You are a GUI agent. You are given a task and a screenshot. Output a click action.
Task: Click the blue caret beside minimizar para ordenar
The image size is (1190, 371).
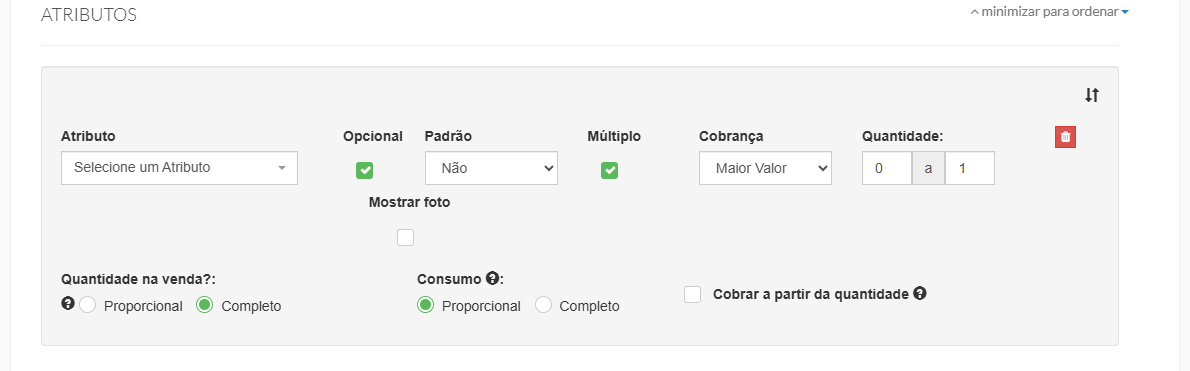click(x=1125, y=12)
